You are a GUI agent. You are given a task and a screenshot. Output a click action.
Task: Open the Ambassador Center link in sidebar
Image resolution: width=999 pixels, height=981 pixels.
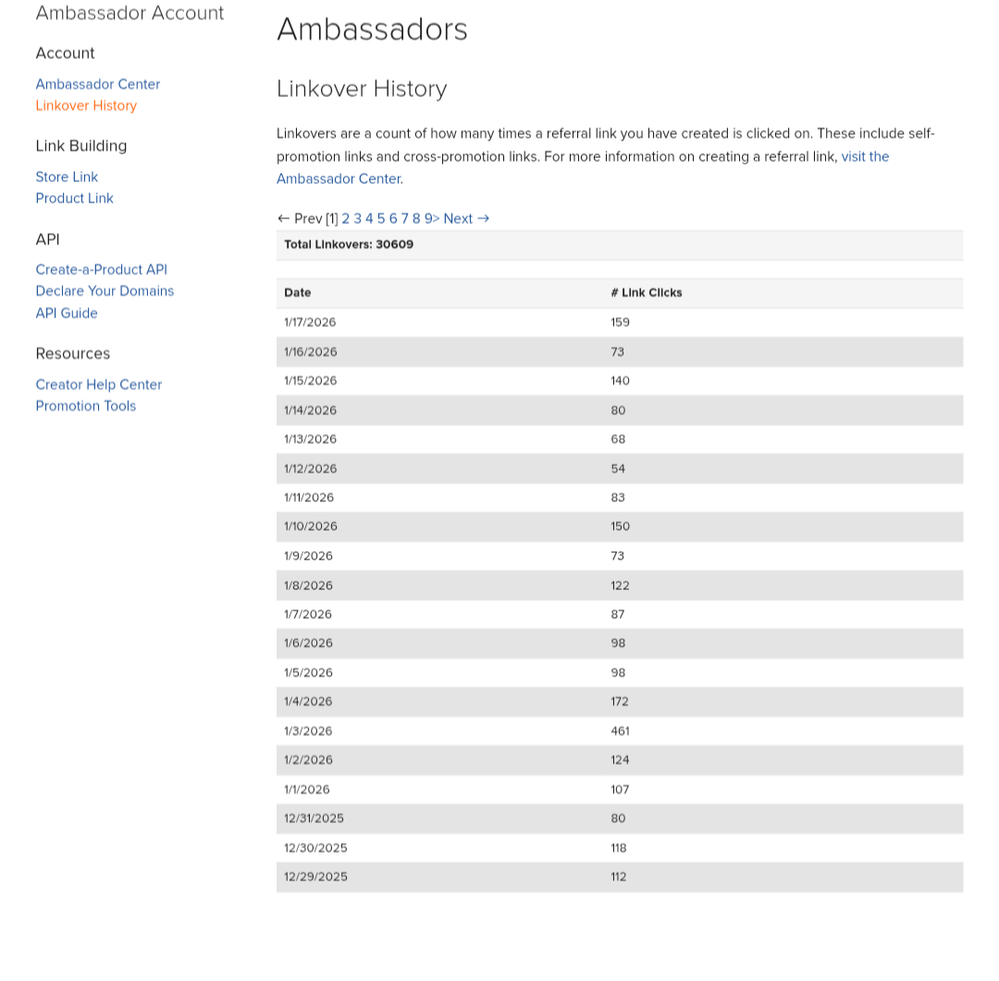97,84
